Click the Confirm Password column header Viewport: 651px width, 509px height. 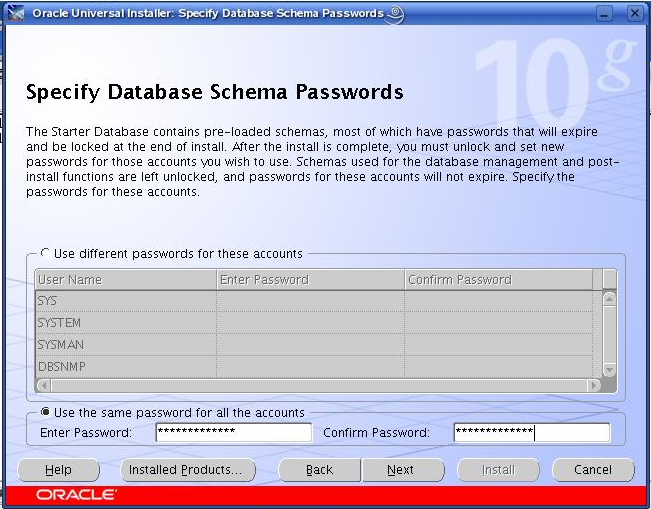click(x=498, y=280)
